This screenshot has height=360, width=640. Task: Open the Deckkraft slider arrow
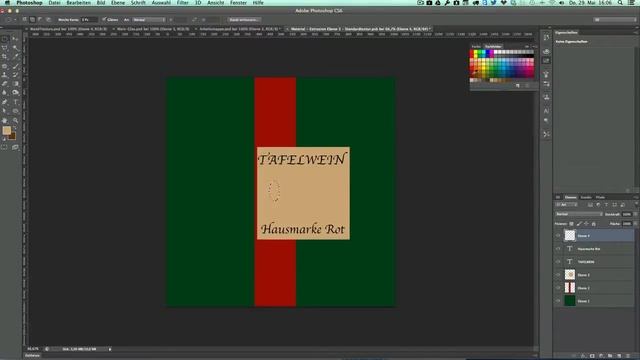pos(636,214)
